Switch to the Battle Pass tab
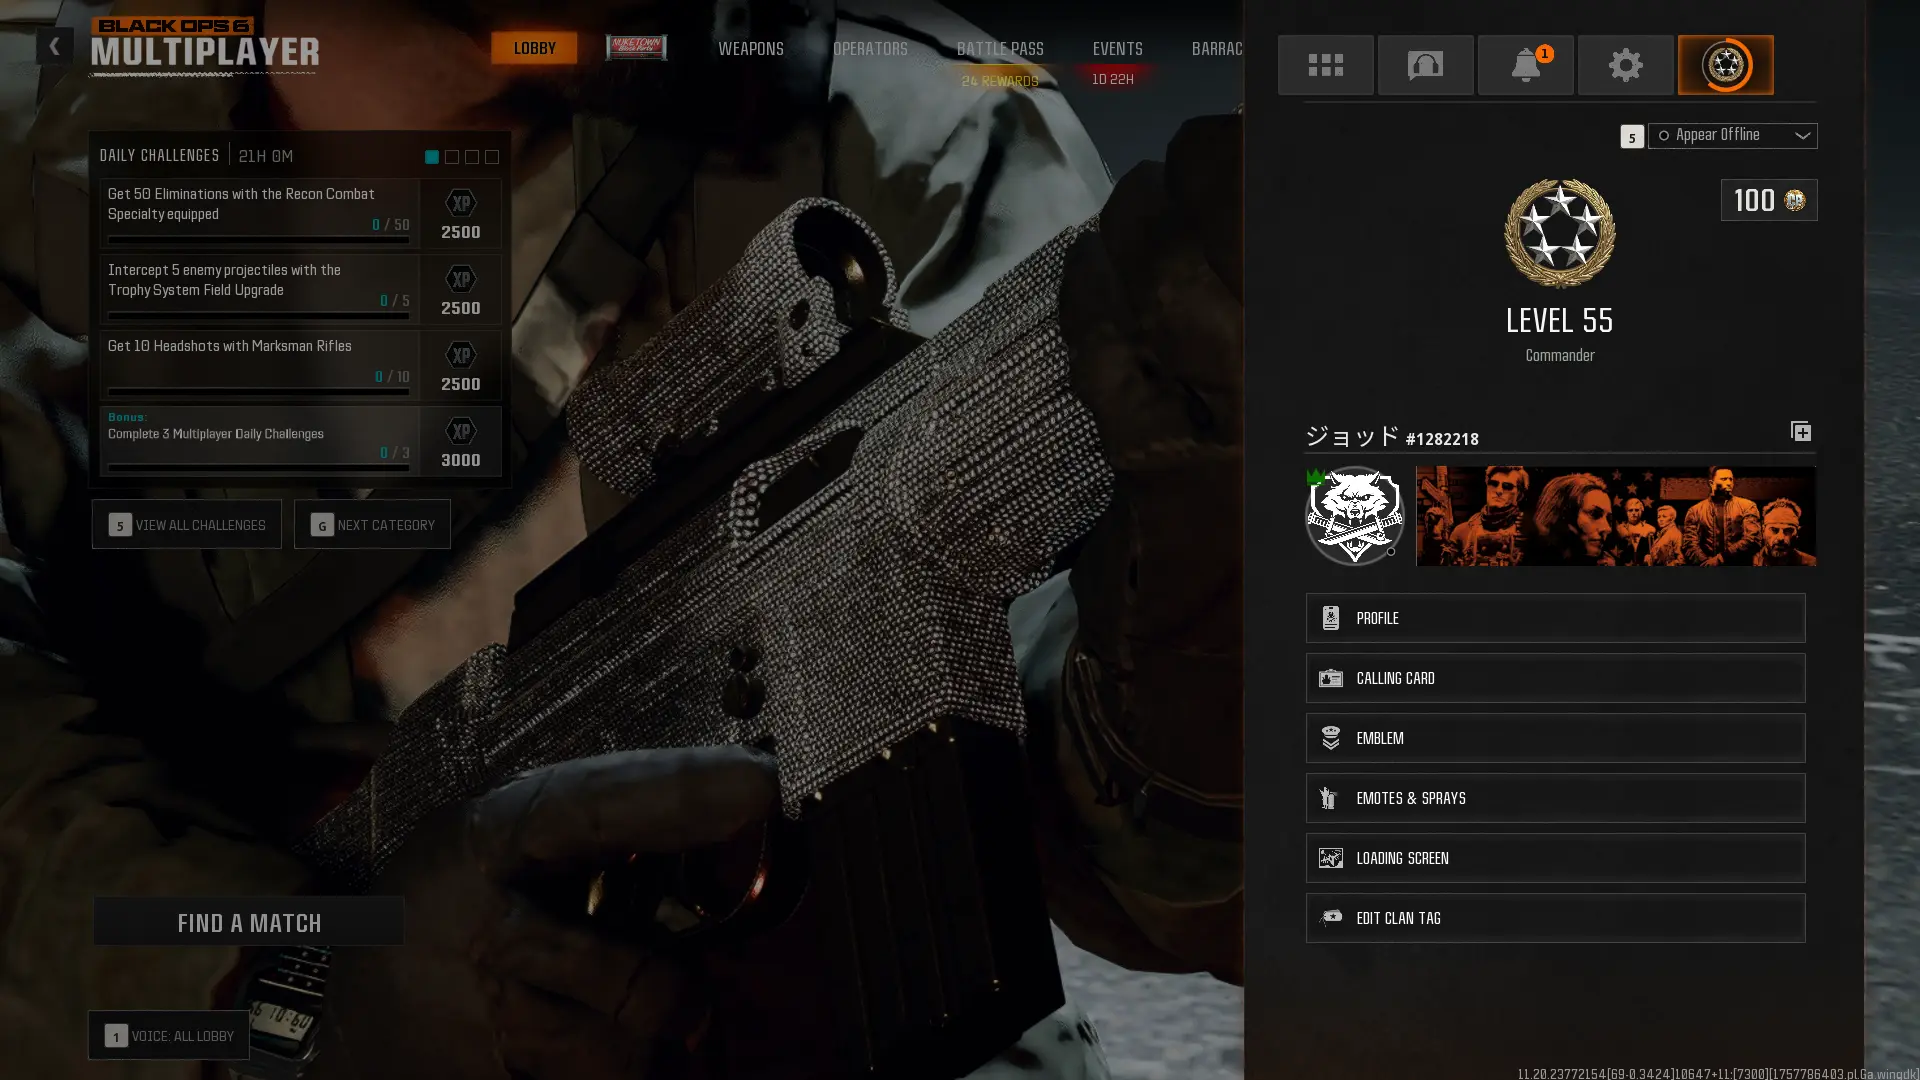The height and width of the screenshot is (1080, 1920). [x=999, y=49]
